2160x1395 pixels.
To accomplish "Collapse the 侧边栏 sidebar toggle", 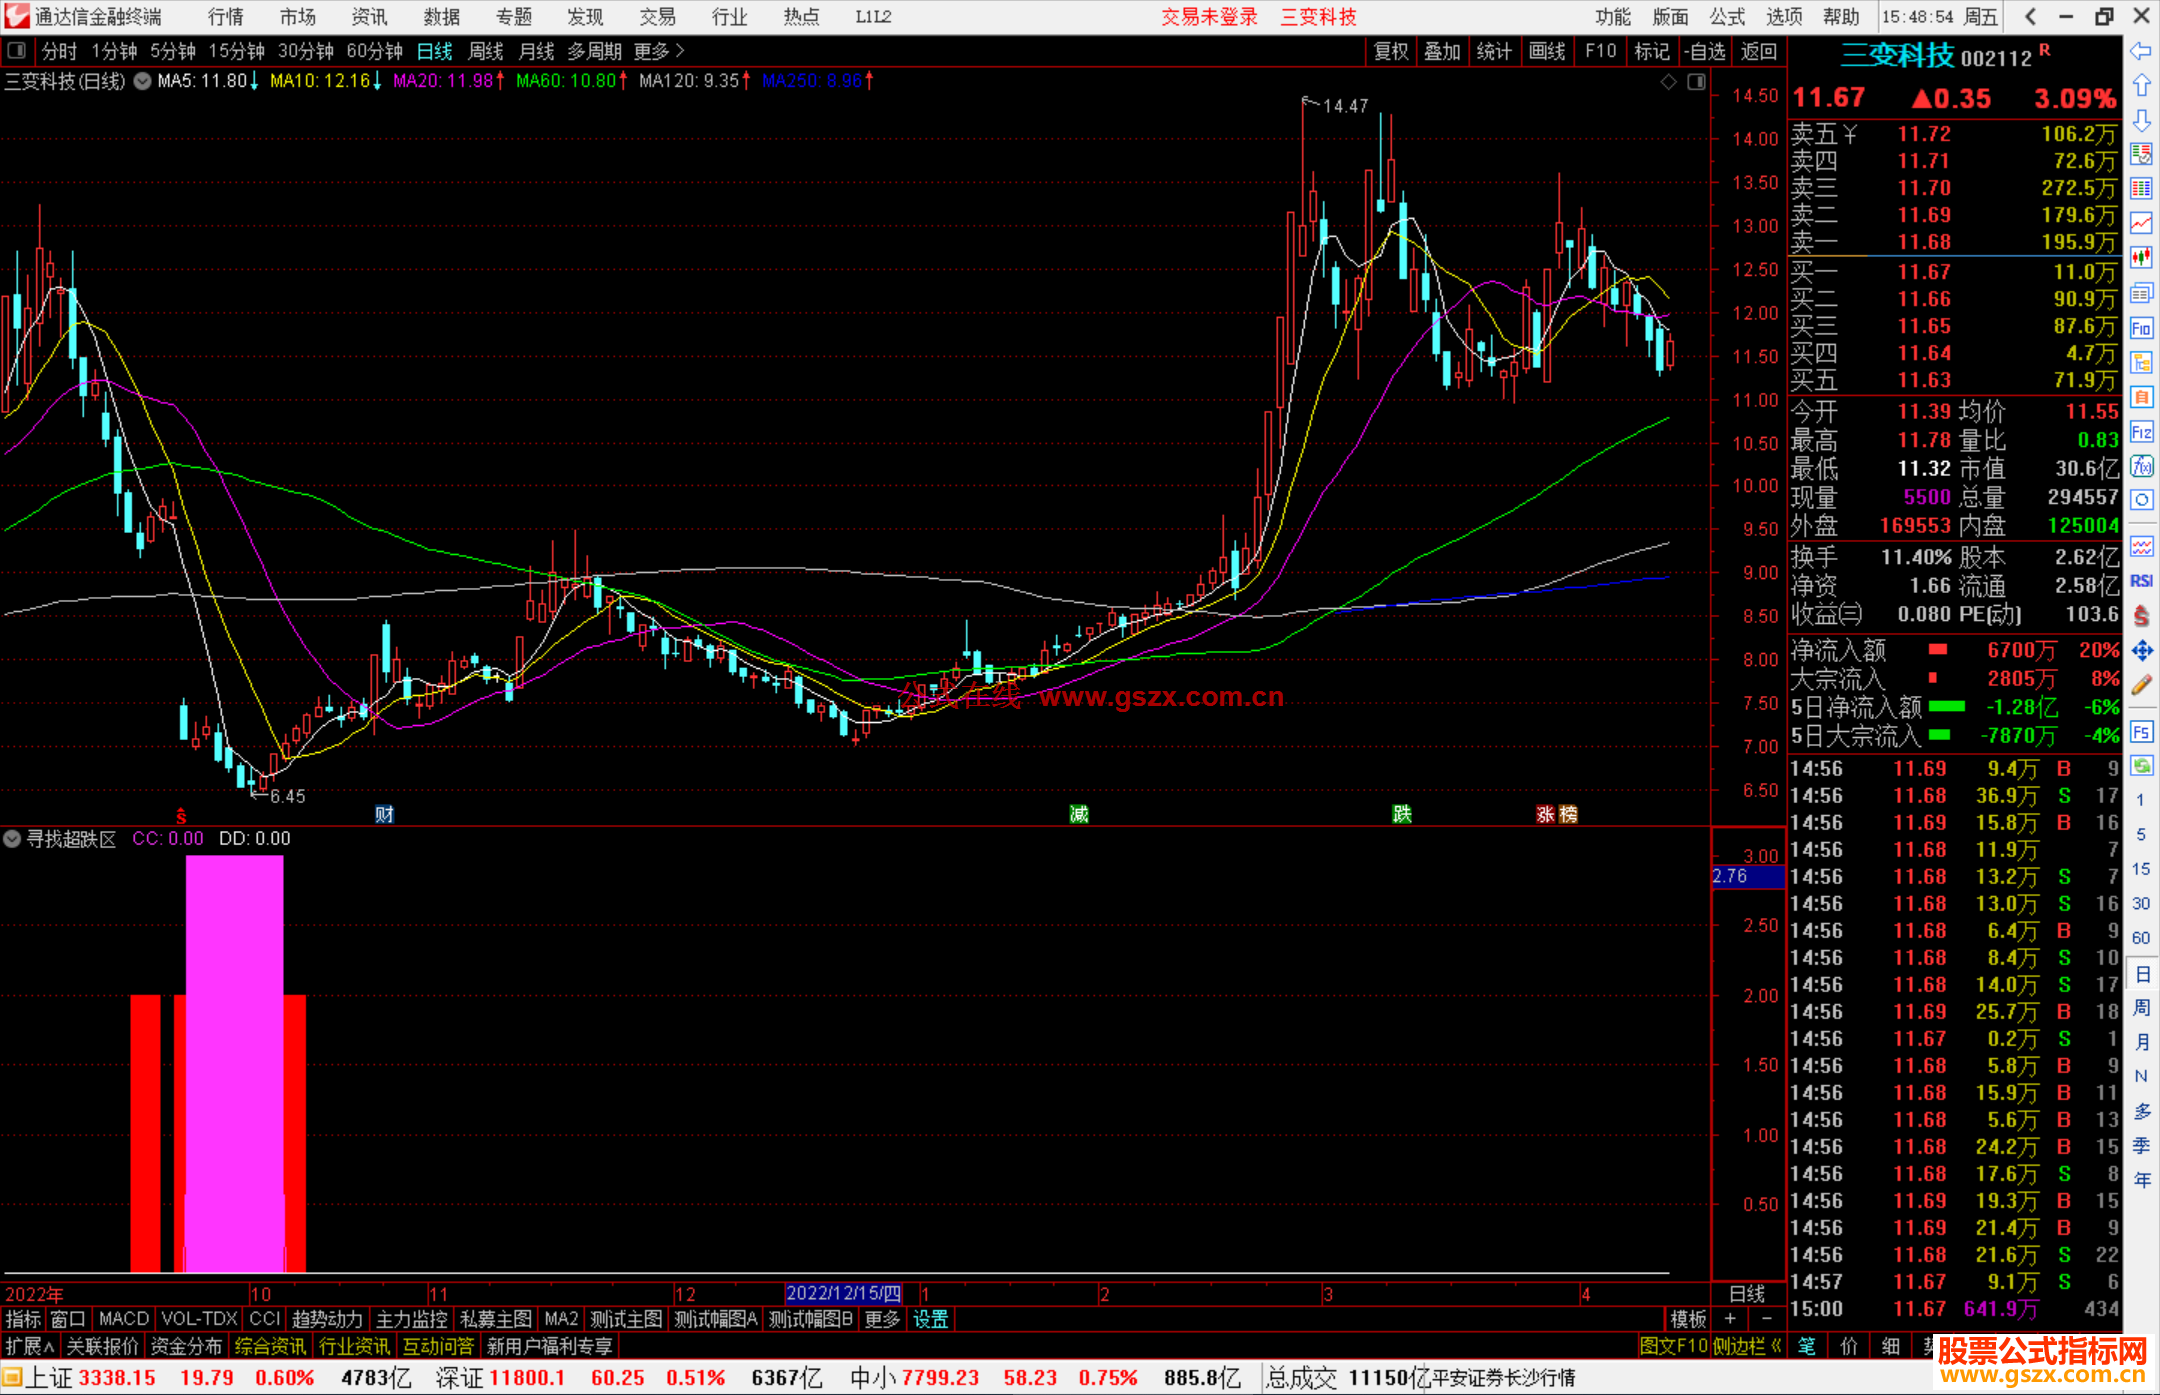I will click(1747, 1346).
